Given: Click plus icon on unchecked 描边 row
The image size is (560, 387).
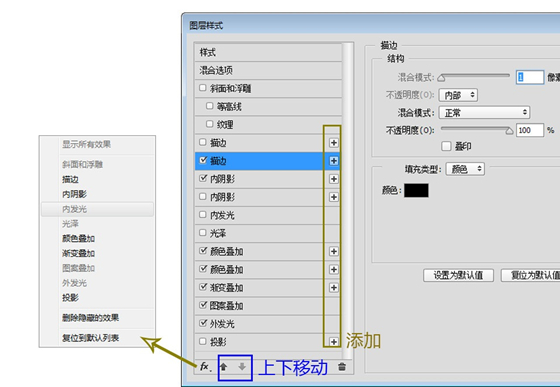Looking at the screenshot, I should (334, 143).
